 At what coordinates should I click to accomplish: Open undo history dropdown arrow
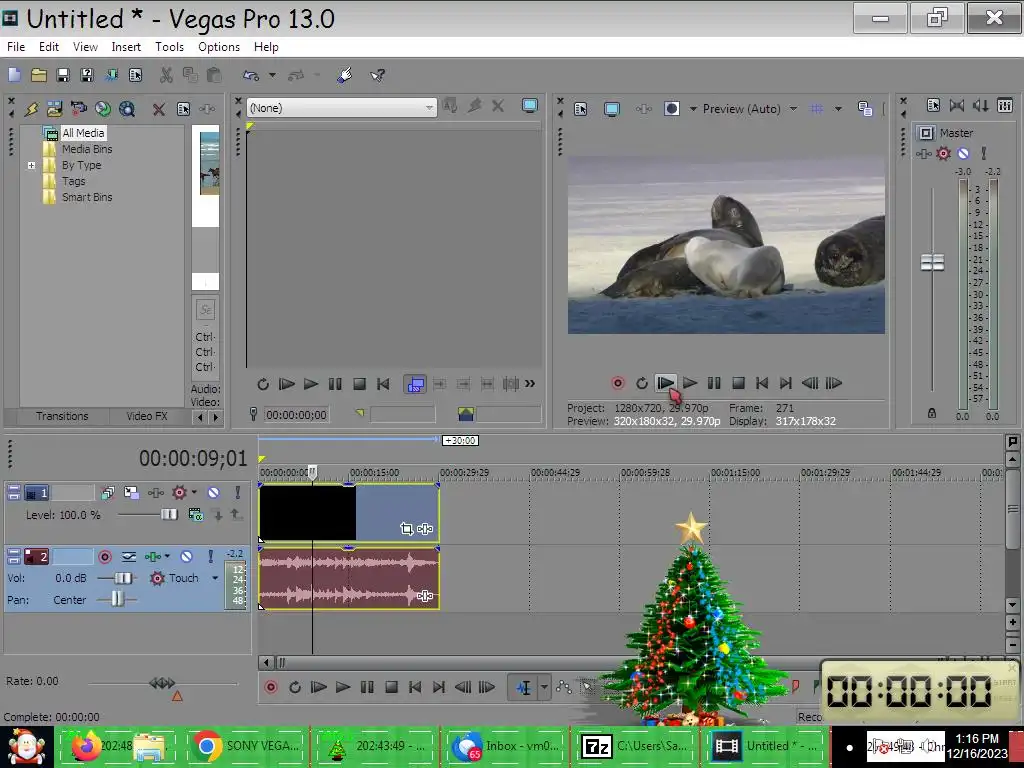[272, 75]
